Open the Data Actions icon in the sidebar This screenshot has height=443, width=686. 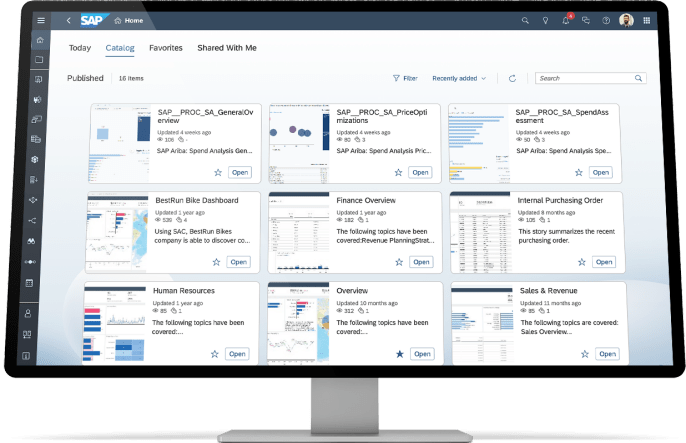[x=34, y=180]
